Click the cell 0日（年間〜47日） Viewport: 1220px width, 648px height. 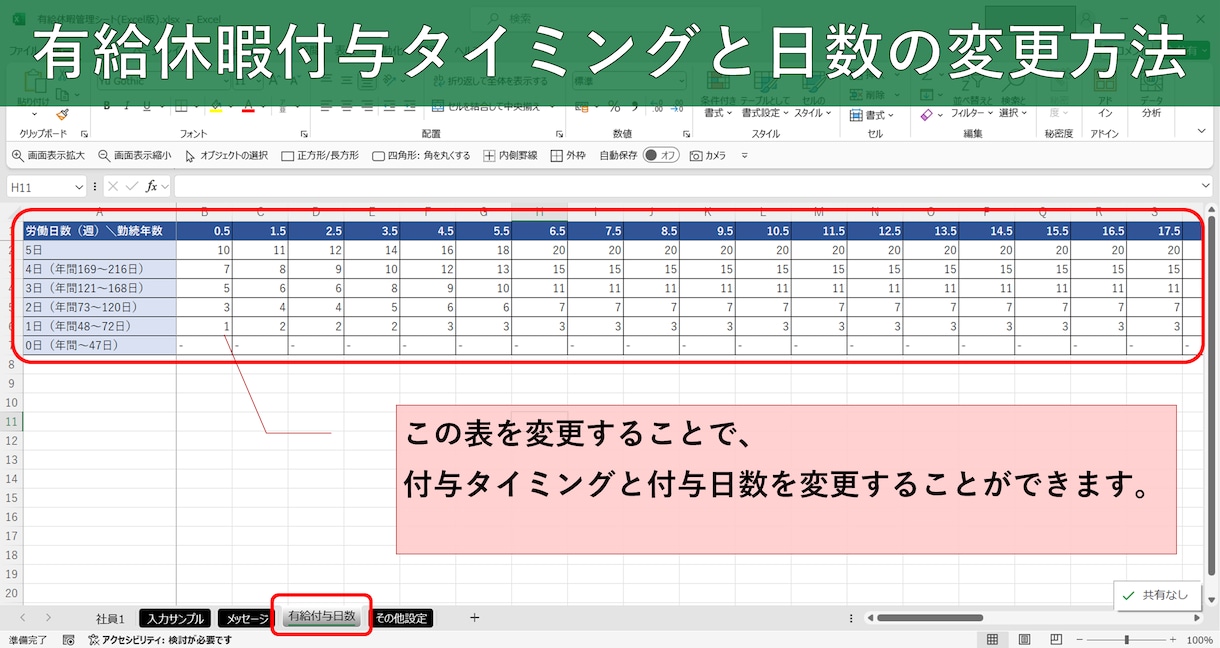99,345
